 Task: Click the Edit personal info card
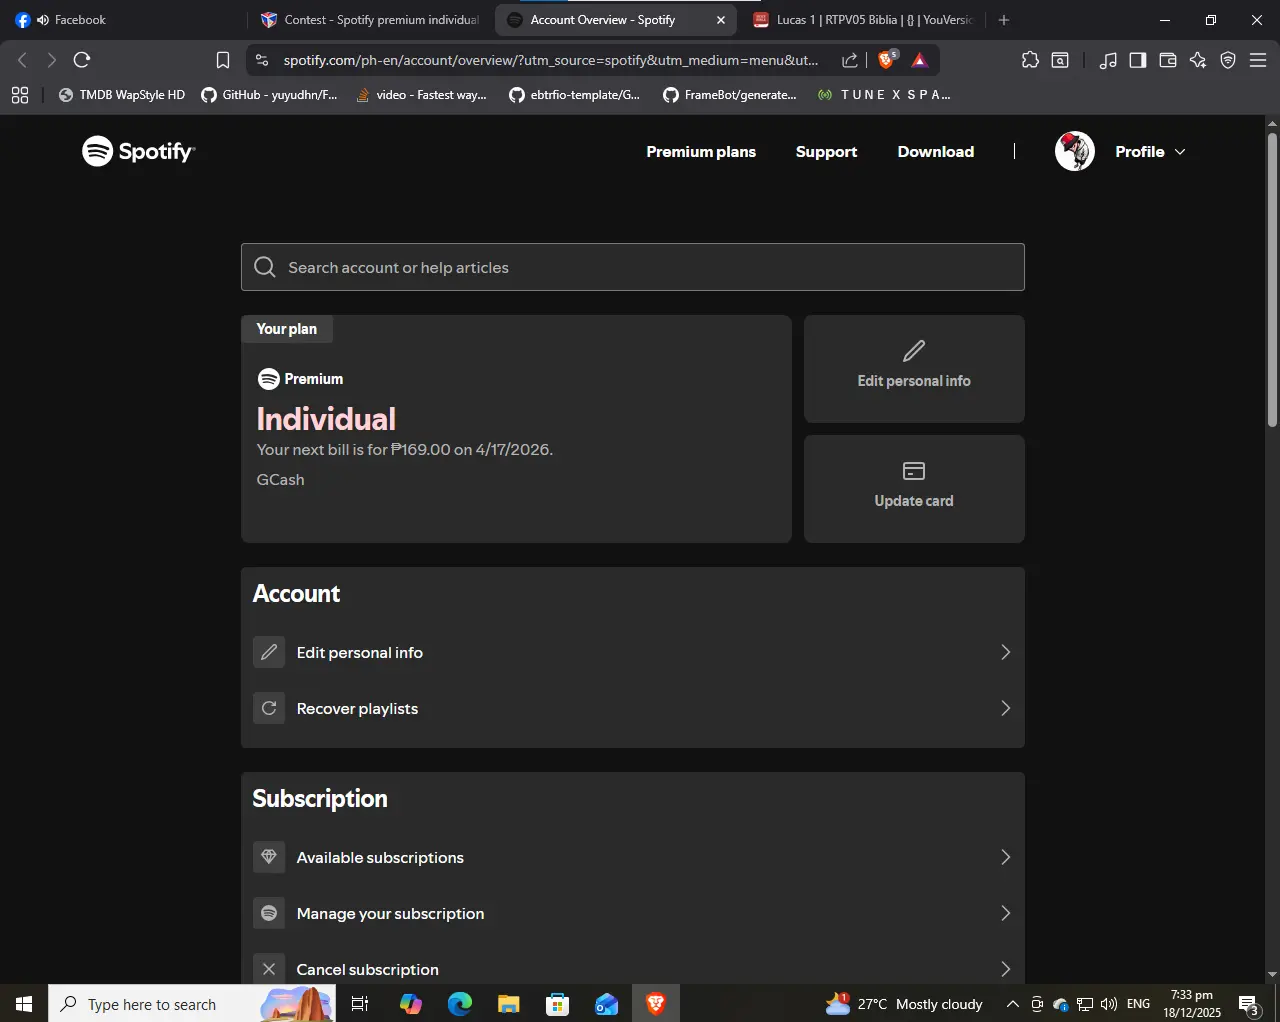(914, 369)
